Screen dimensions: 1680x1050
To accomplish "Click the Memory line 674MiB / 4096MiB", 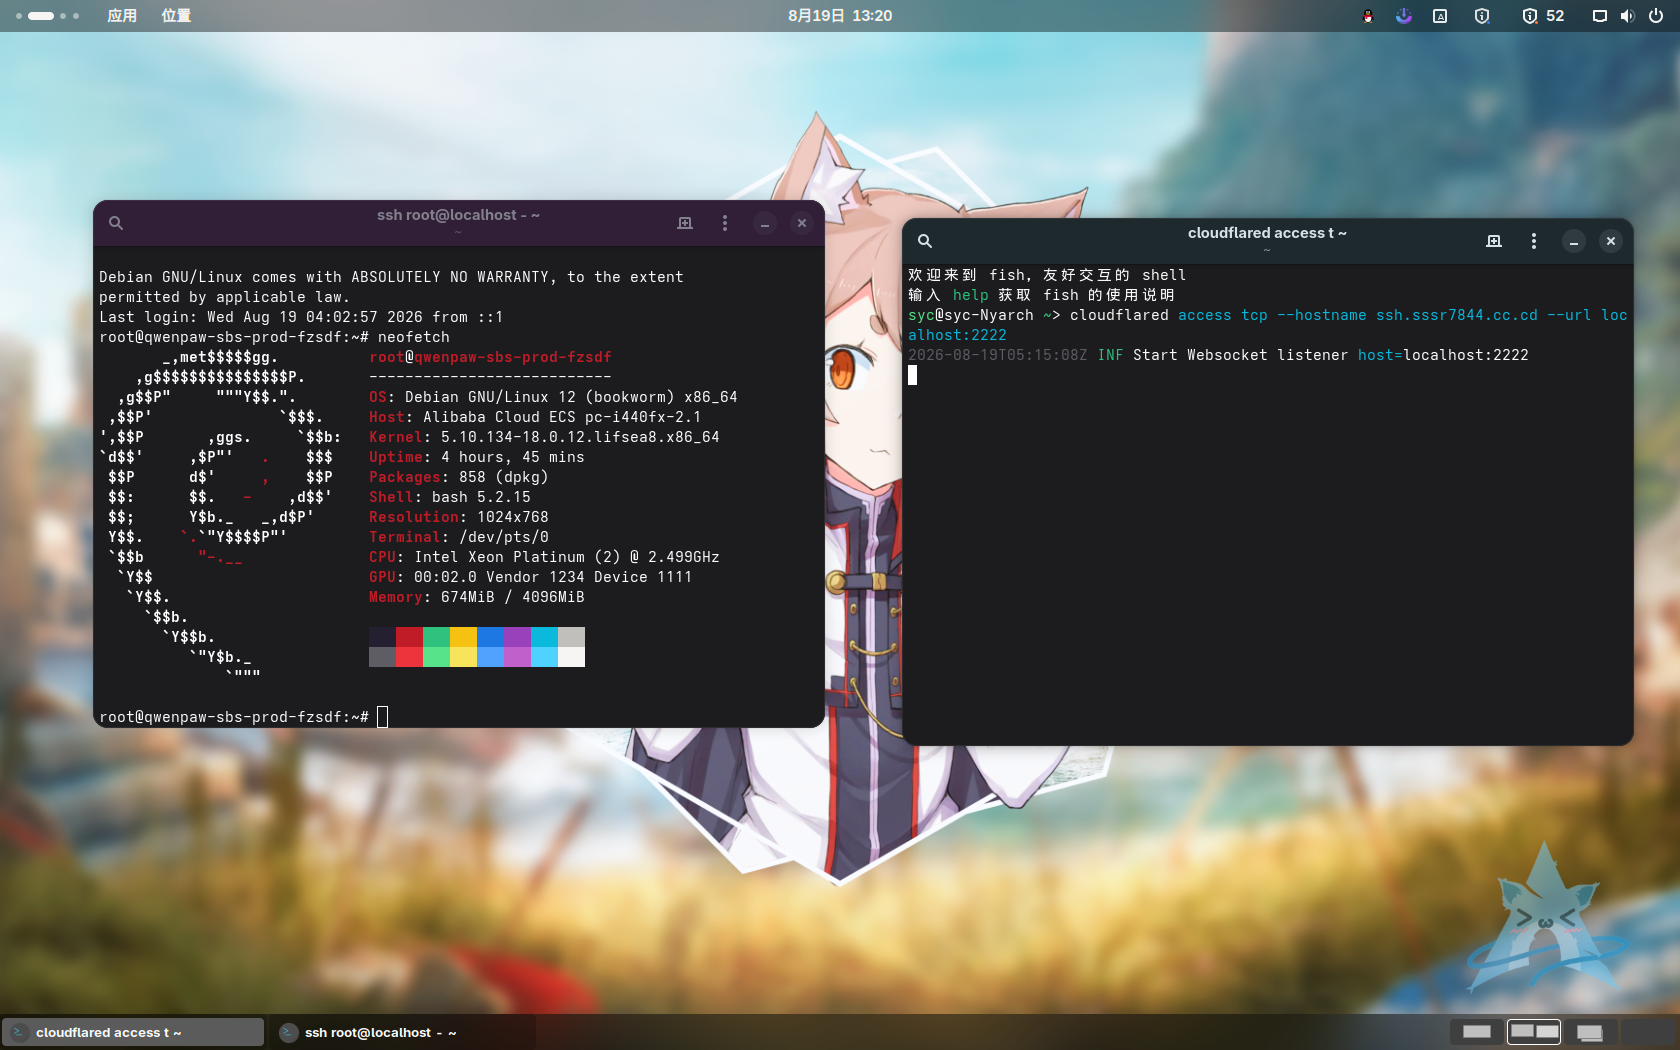I will click(477, 597).
